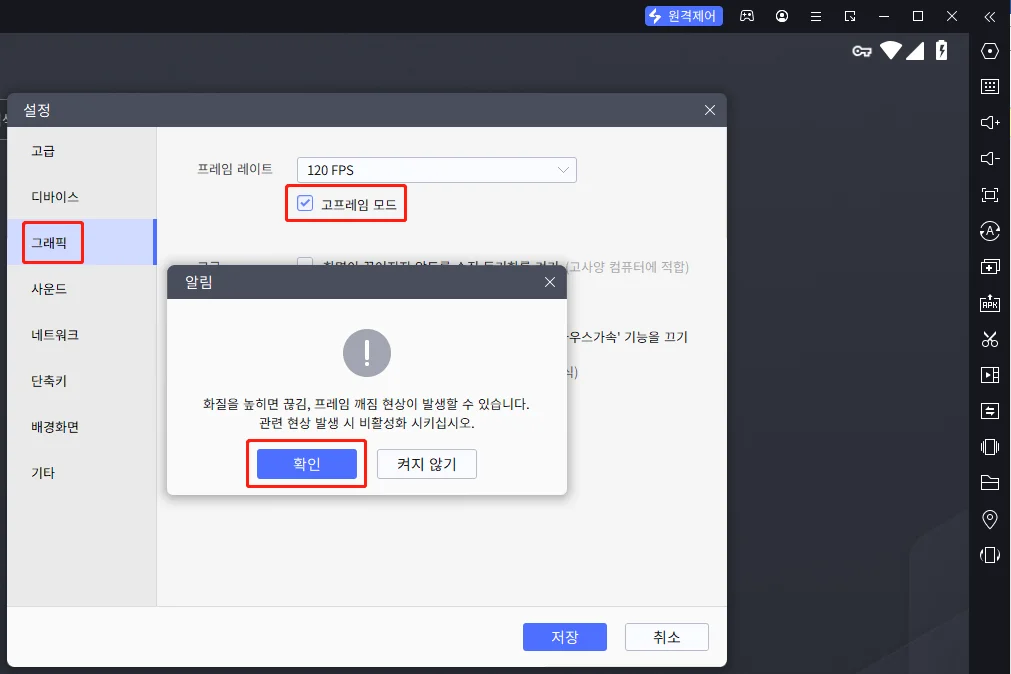Screen dimensions: 1011x674
Task: Rotate screen with the rotate device icon
Action: 990,555
